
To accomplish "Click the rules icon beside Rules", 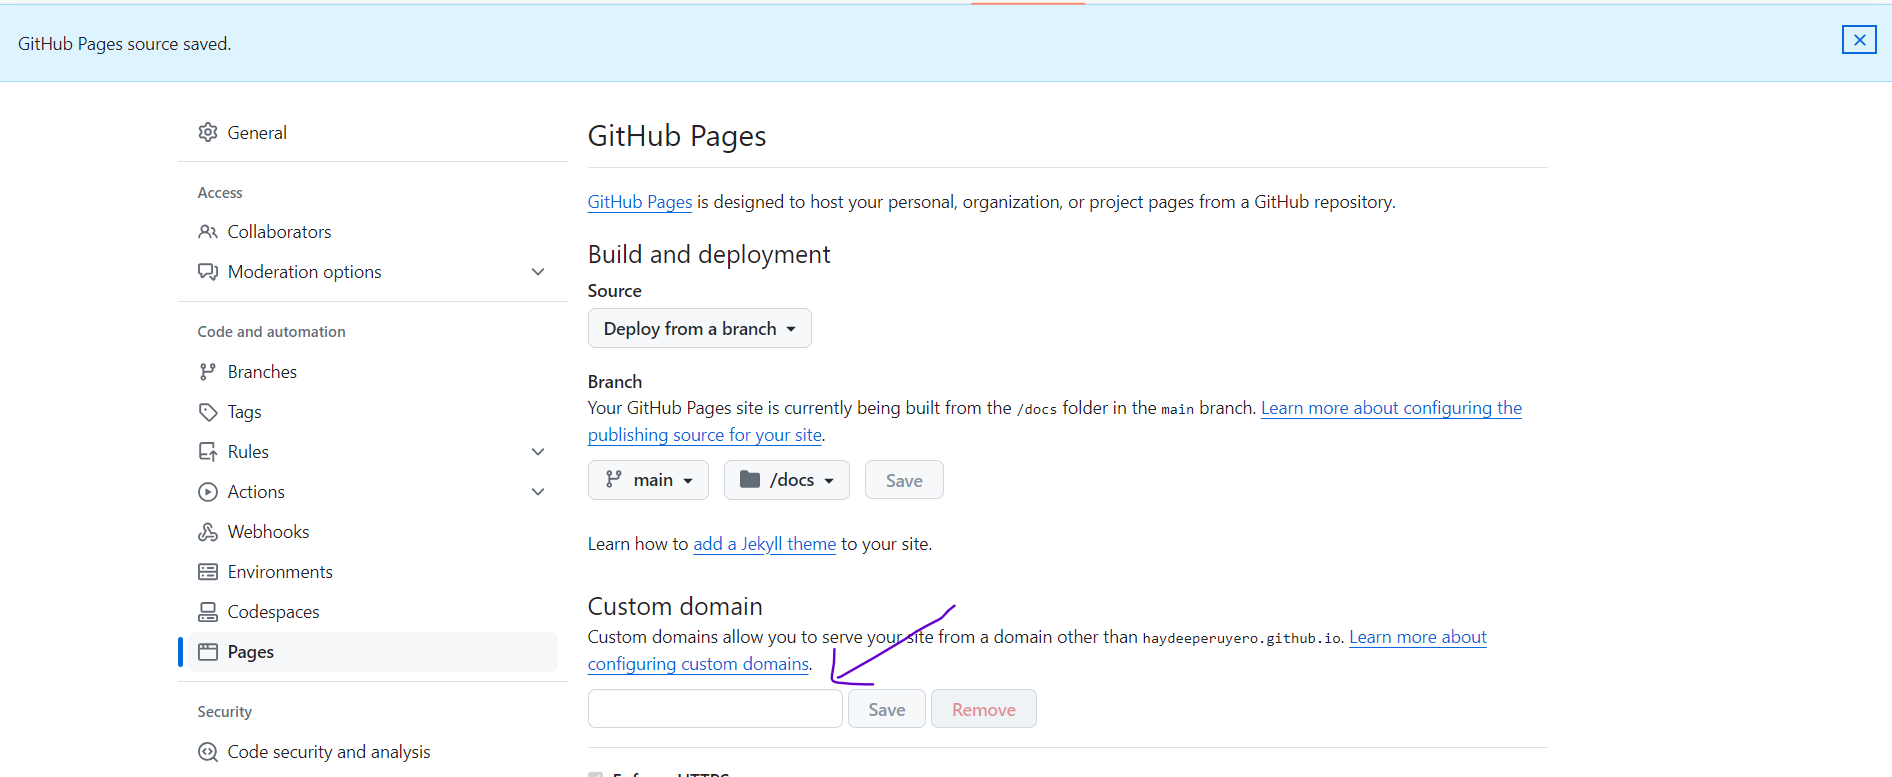I will [x=208, y=452].
